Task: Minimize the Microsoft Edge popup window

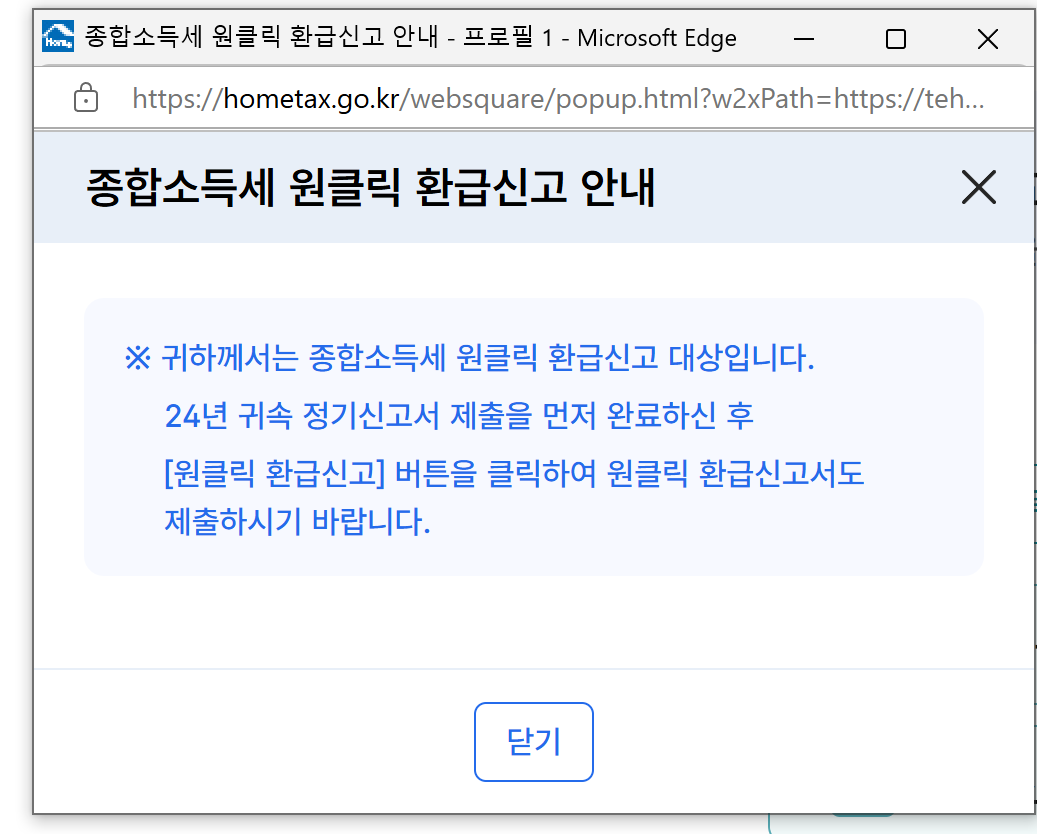Action: pyautogui.click(x=803, y=37)
